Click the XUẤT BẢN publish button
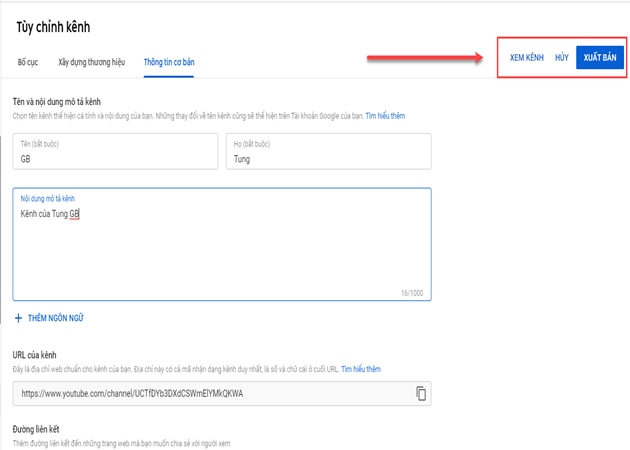This screenshot has height=450, width=630. coord(600,57)
